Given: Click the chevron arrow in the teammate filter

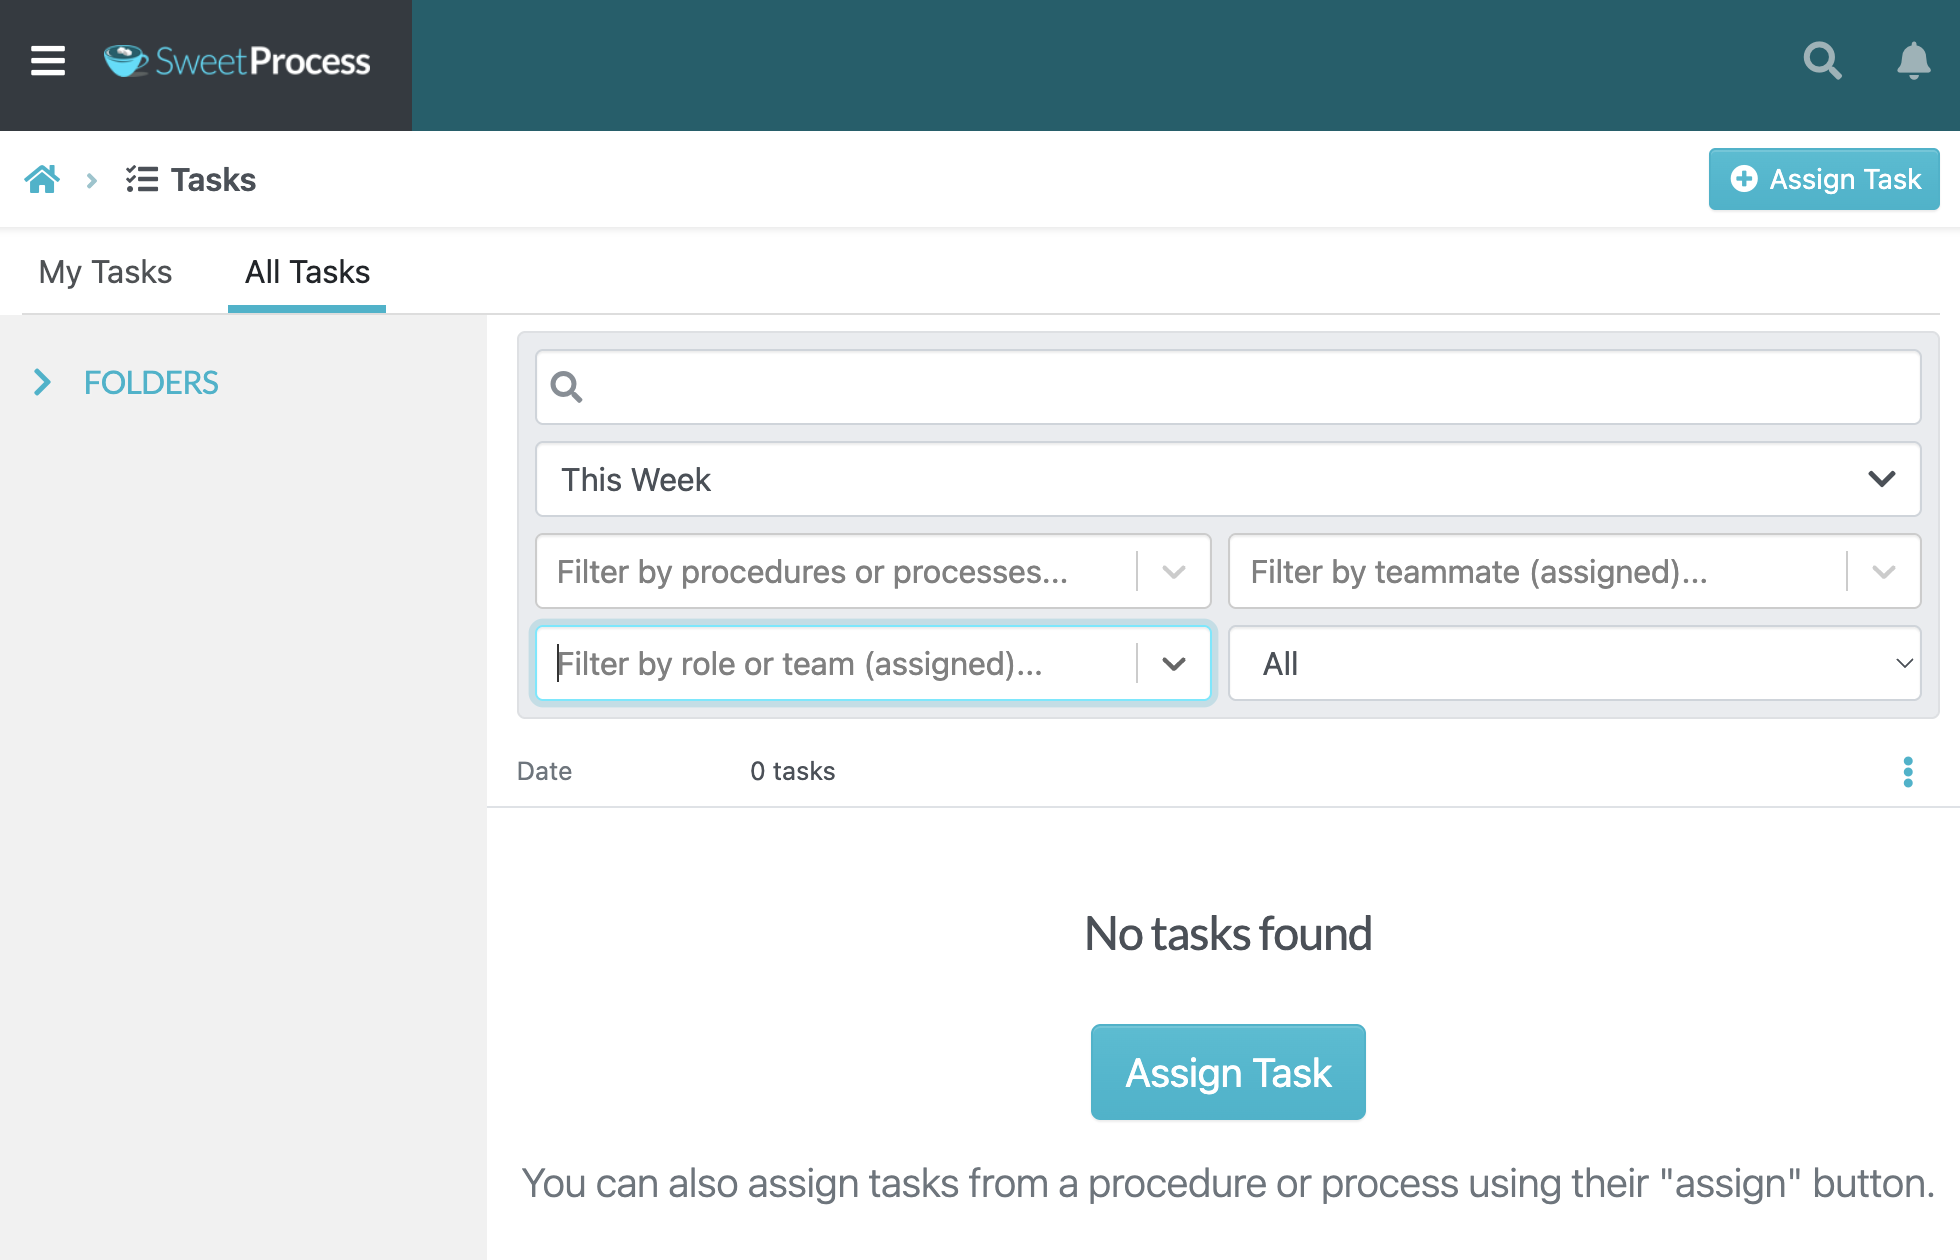Looking at the screenshot, I should (1884, 571).
